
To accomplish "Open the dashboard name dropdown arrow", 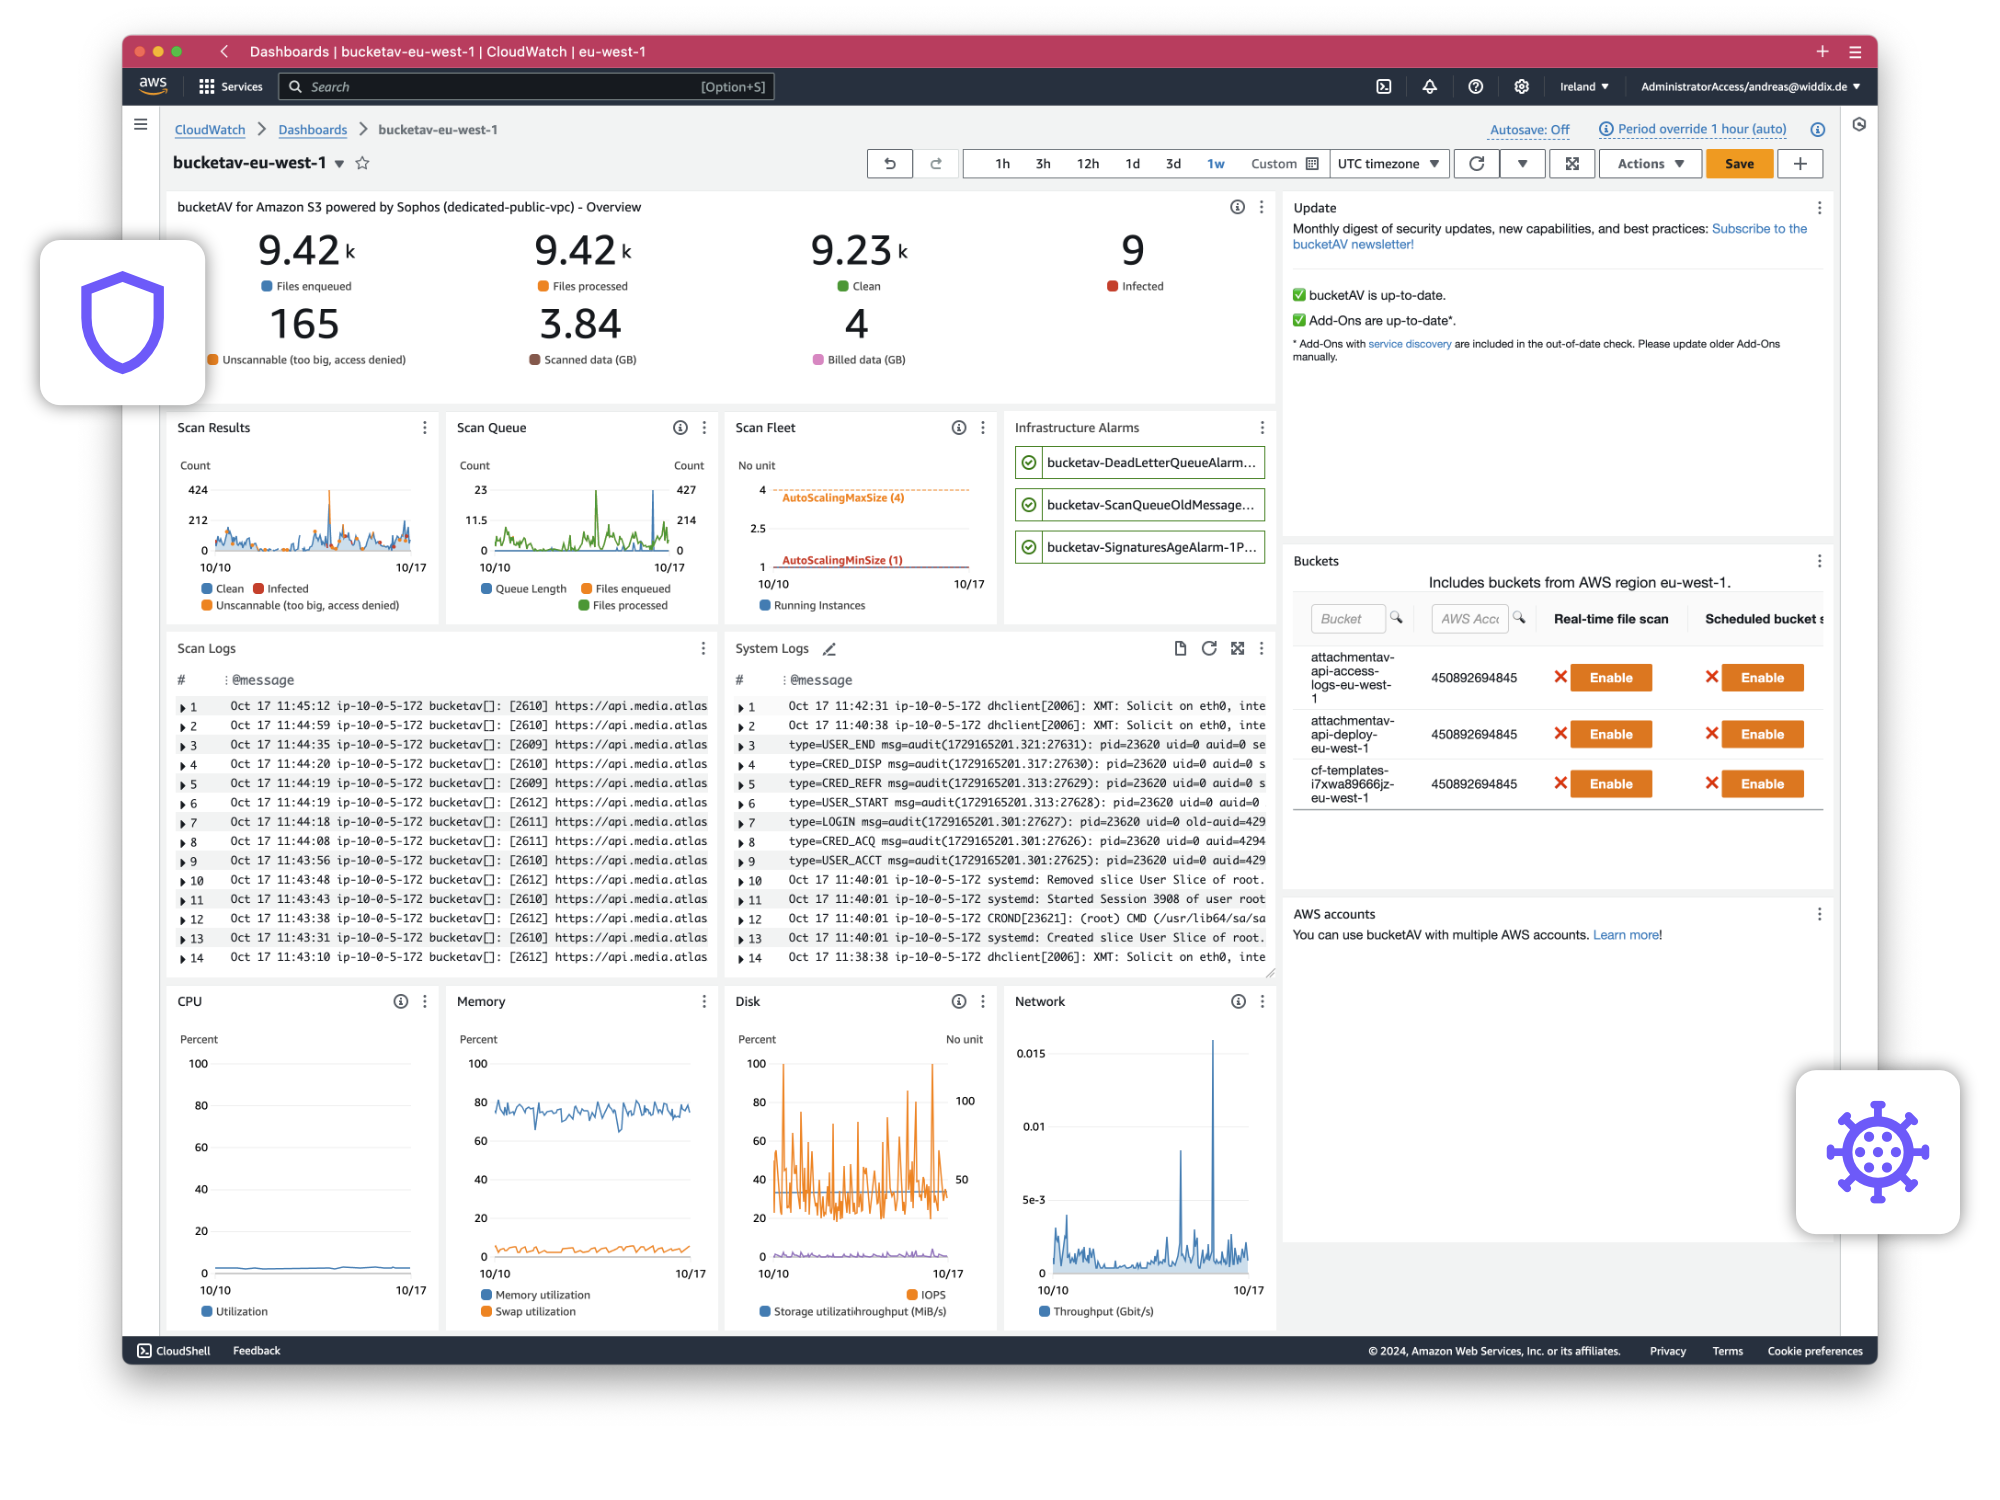I will click(x=340, y=164).
